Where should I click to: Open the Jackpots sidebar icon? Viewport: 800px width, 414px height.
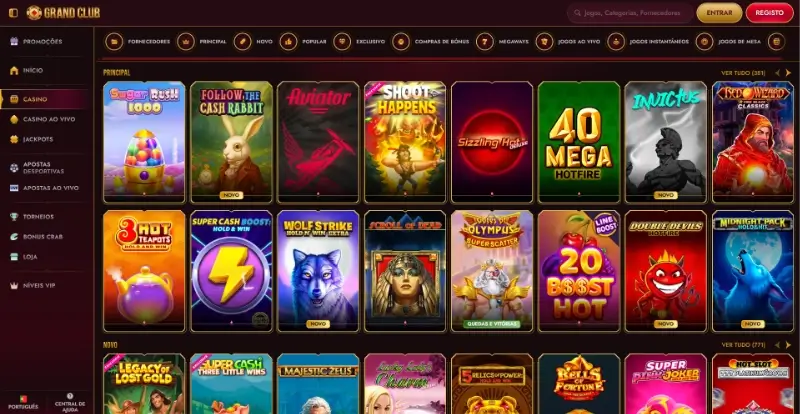click(x=14, y=139)
